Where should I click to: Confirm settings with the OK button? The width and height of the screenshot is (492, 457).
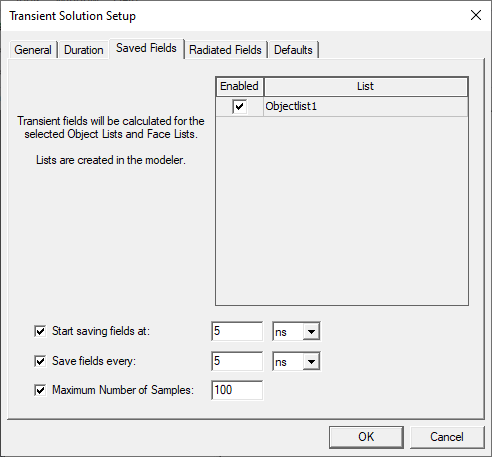coord(366,437)
